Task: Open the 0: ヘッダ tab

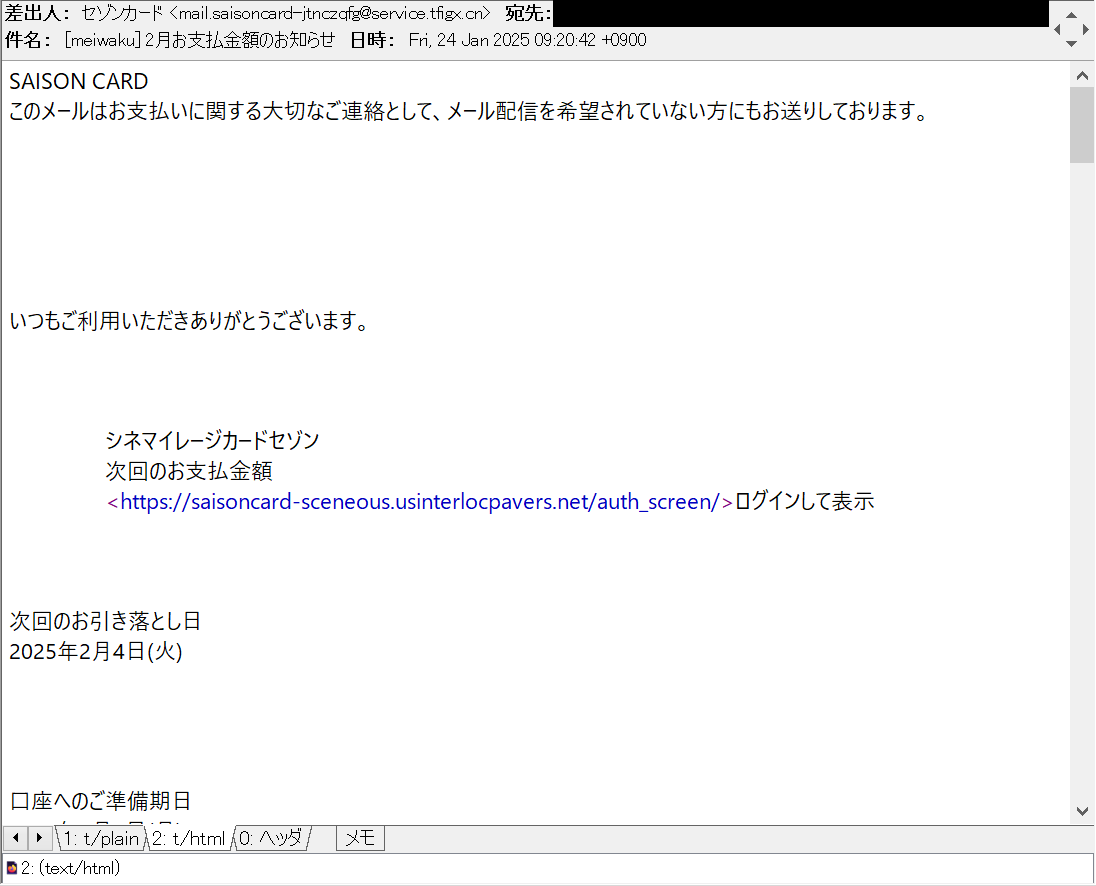Action: (x=272, y=838)
